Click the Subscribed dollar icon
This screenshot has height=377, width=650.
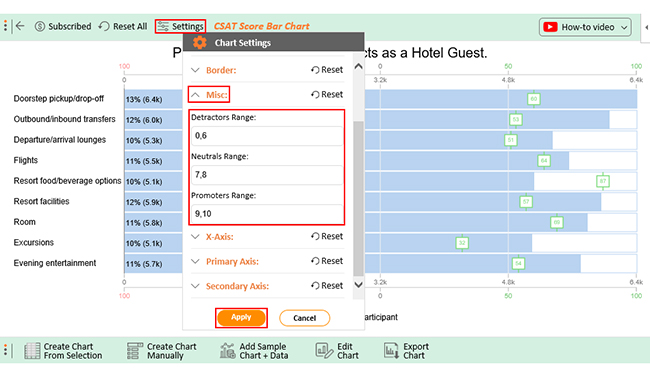(x=39, y=27)
